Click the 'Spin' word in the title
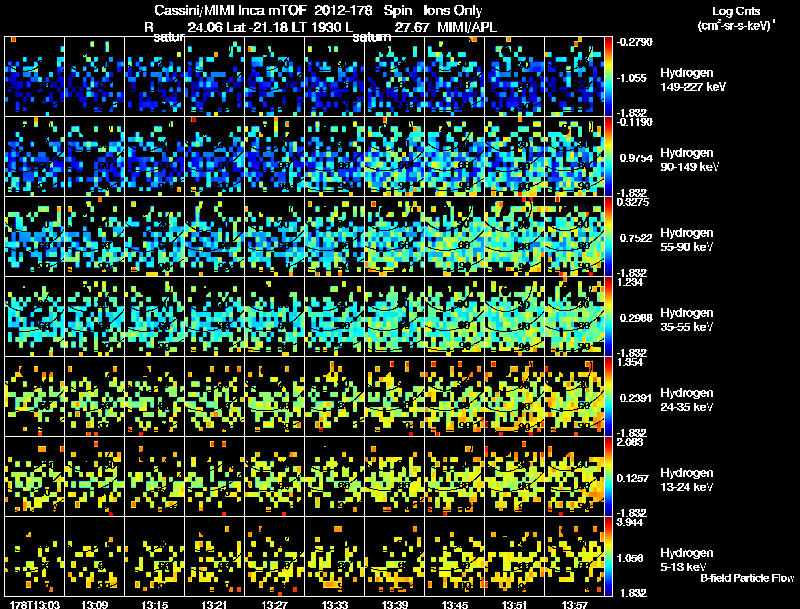Viewport: 800px width, 609px height. (397, 10)
